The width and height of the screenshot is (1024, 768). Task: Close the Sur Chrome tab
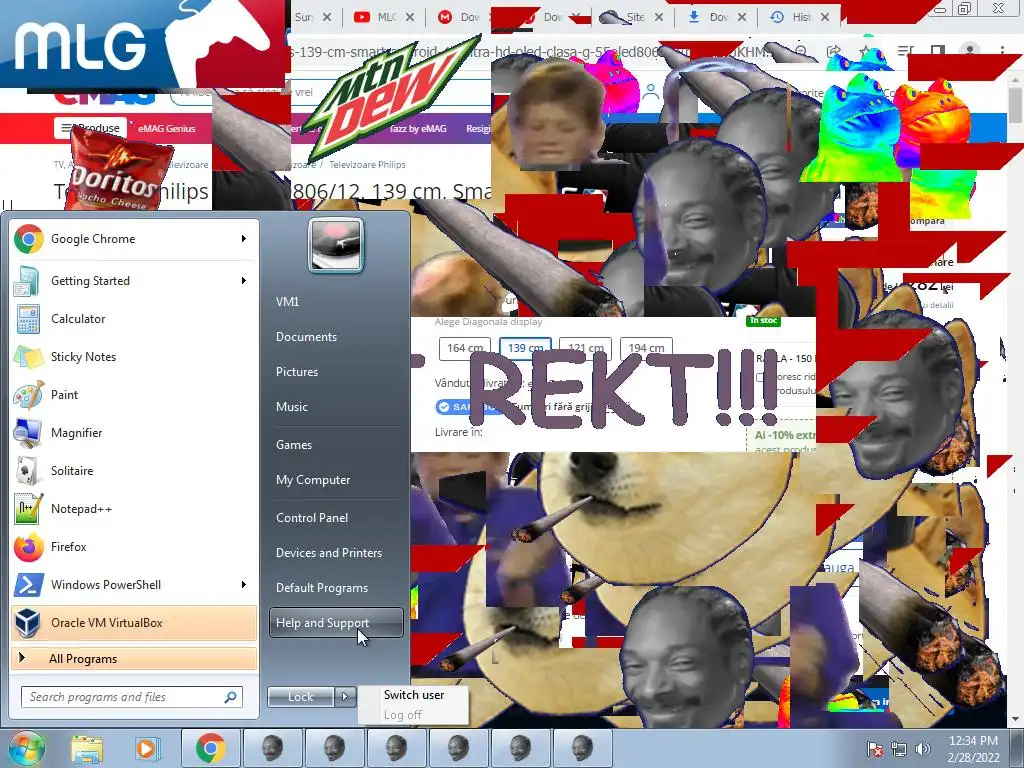coord(327,17)
